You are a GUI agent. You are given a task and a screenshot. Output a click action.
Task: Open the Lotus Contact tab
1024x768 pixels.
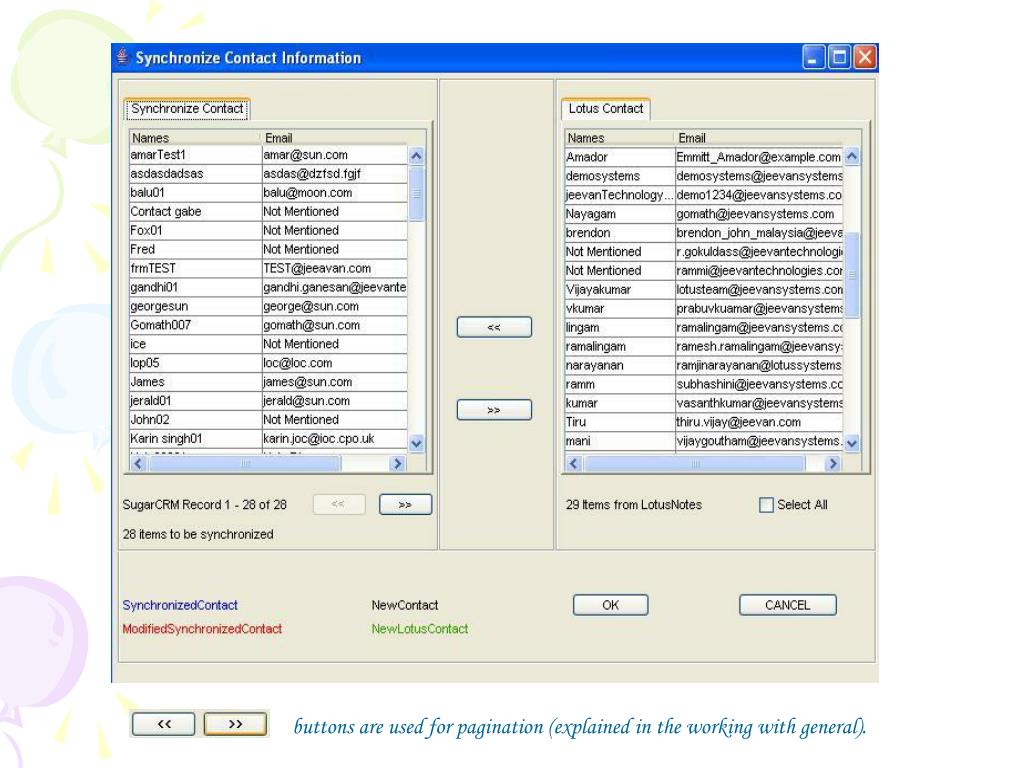(605, 109)
